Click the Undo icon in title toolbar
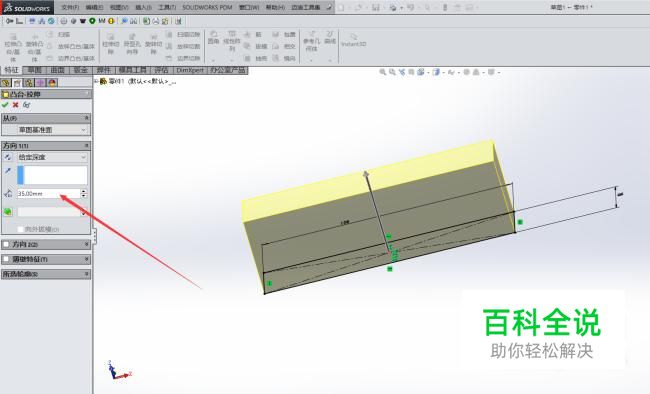The image size is (650, 394). pyautogui.click(x=410, y=7)
